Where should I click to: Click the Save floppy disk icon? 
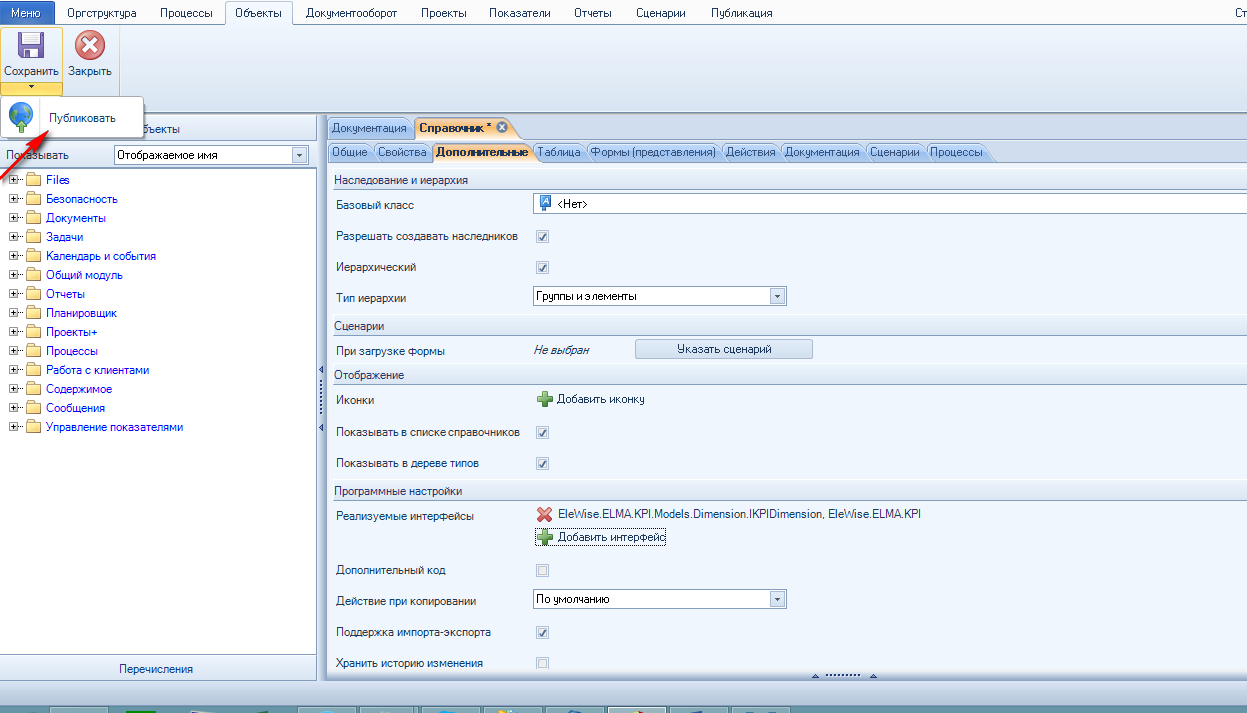[31, 46]
